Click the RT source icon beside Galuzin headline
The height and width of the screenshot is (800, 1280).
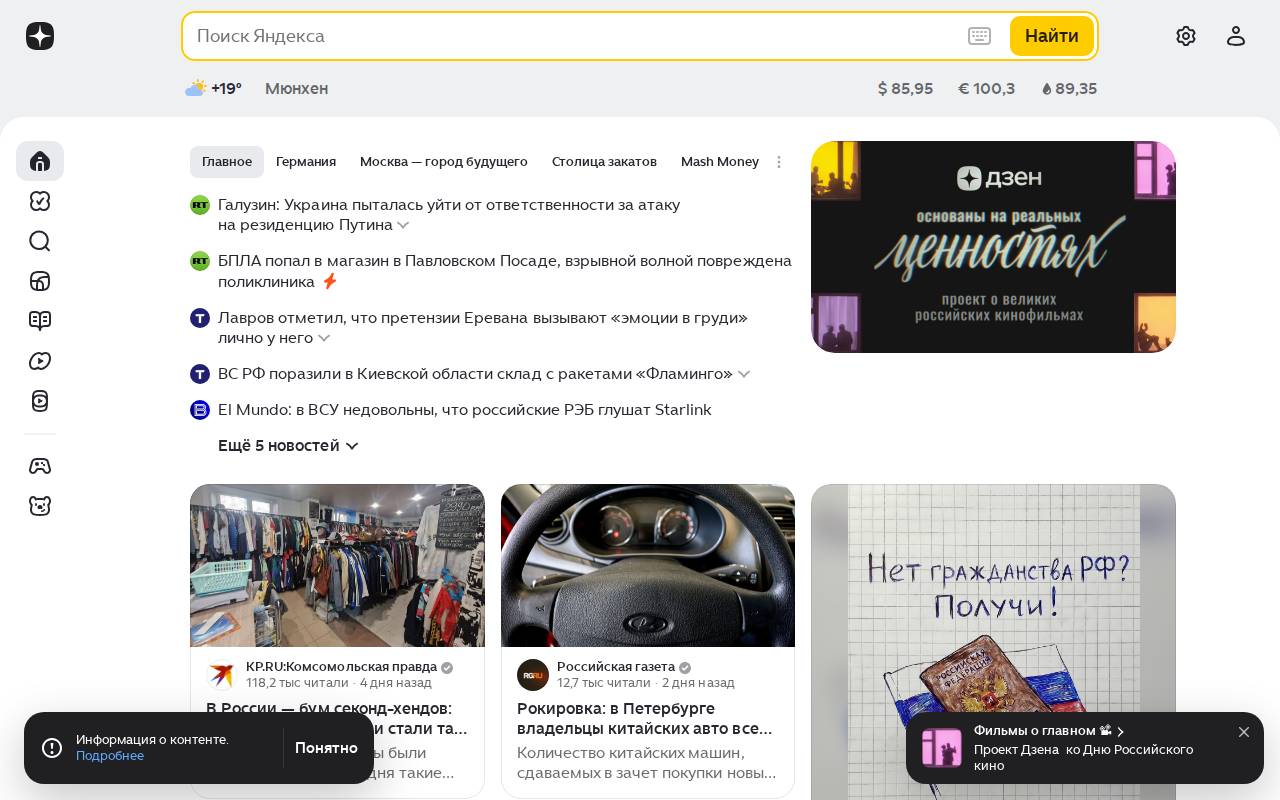[x=200, y=205]
